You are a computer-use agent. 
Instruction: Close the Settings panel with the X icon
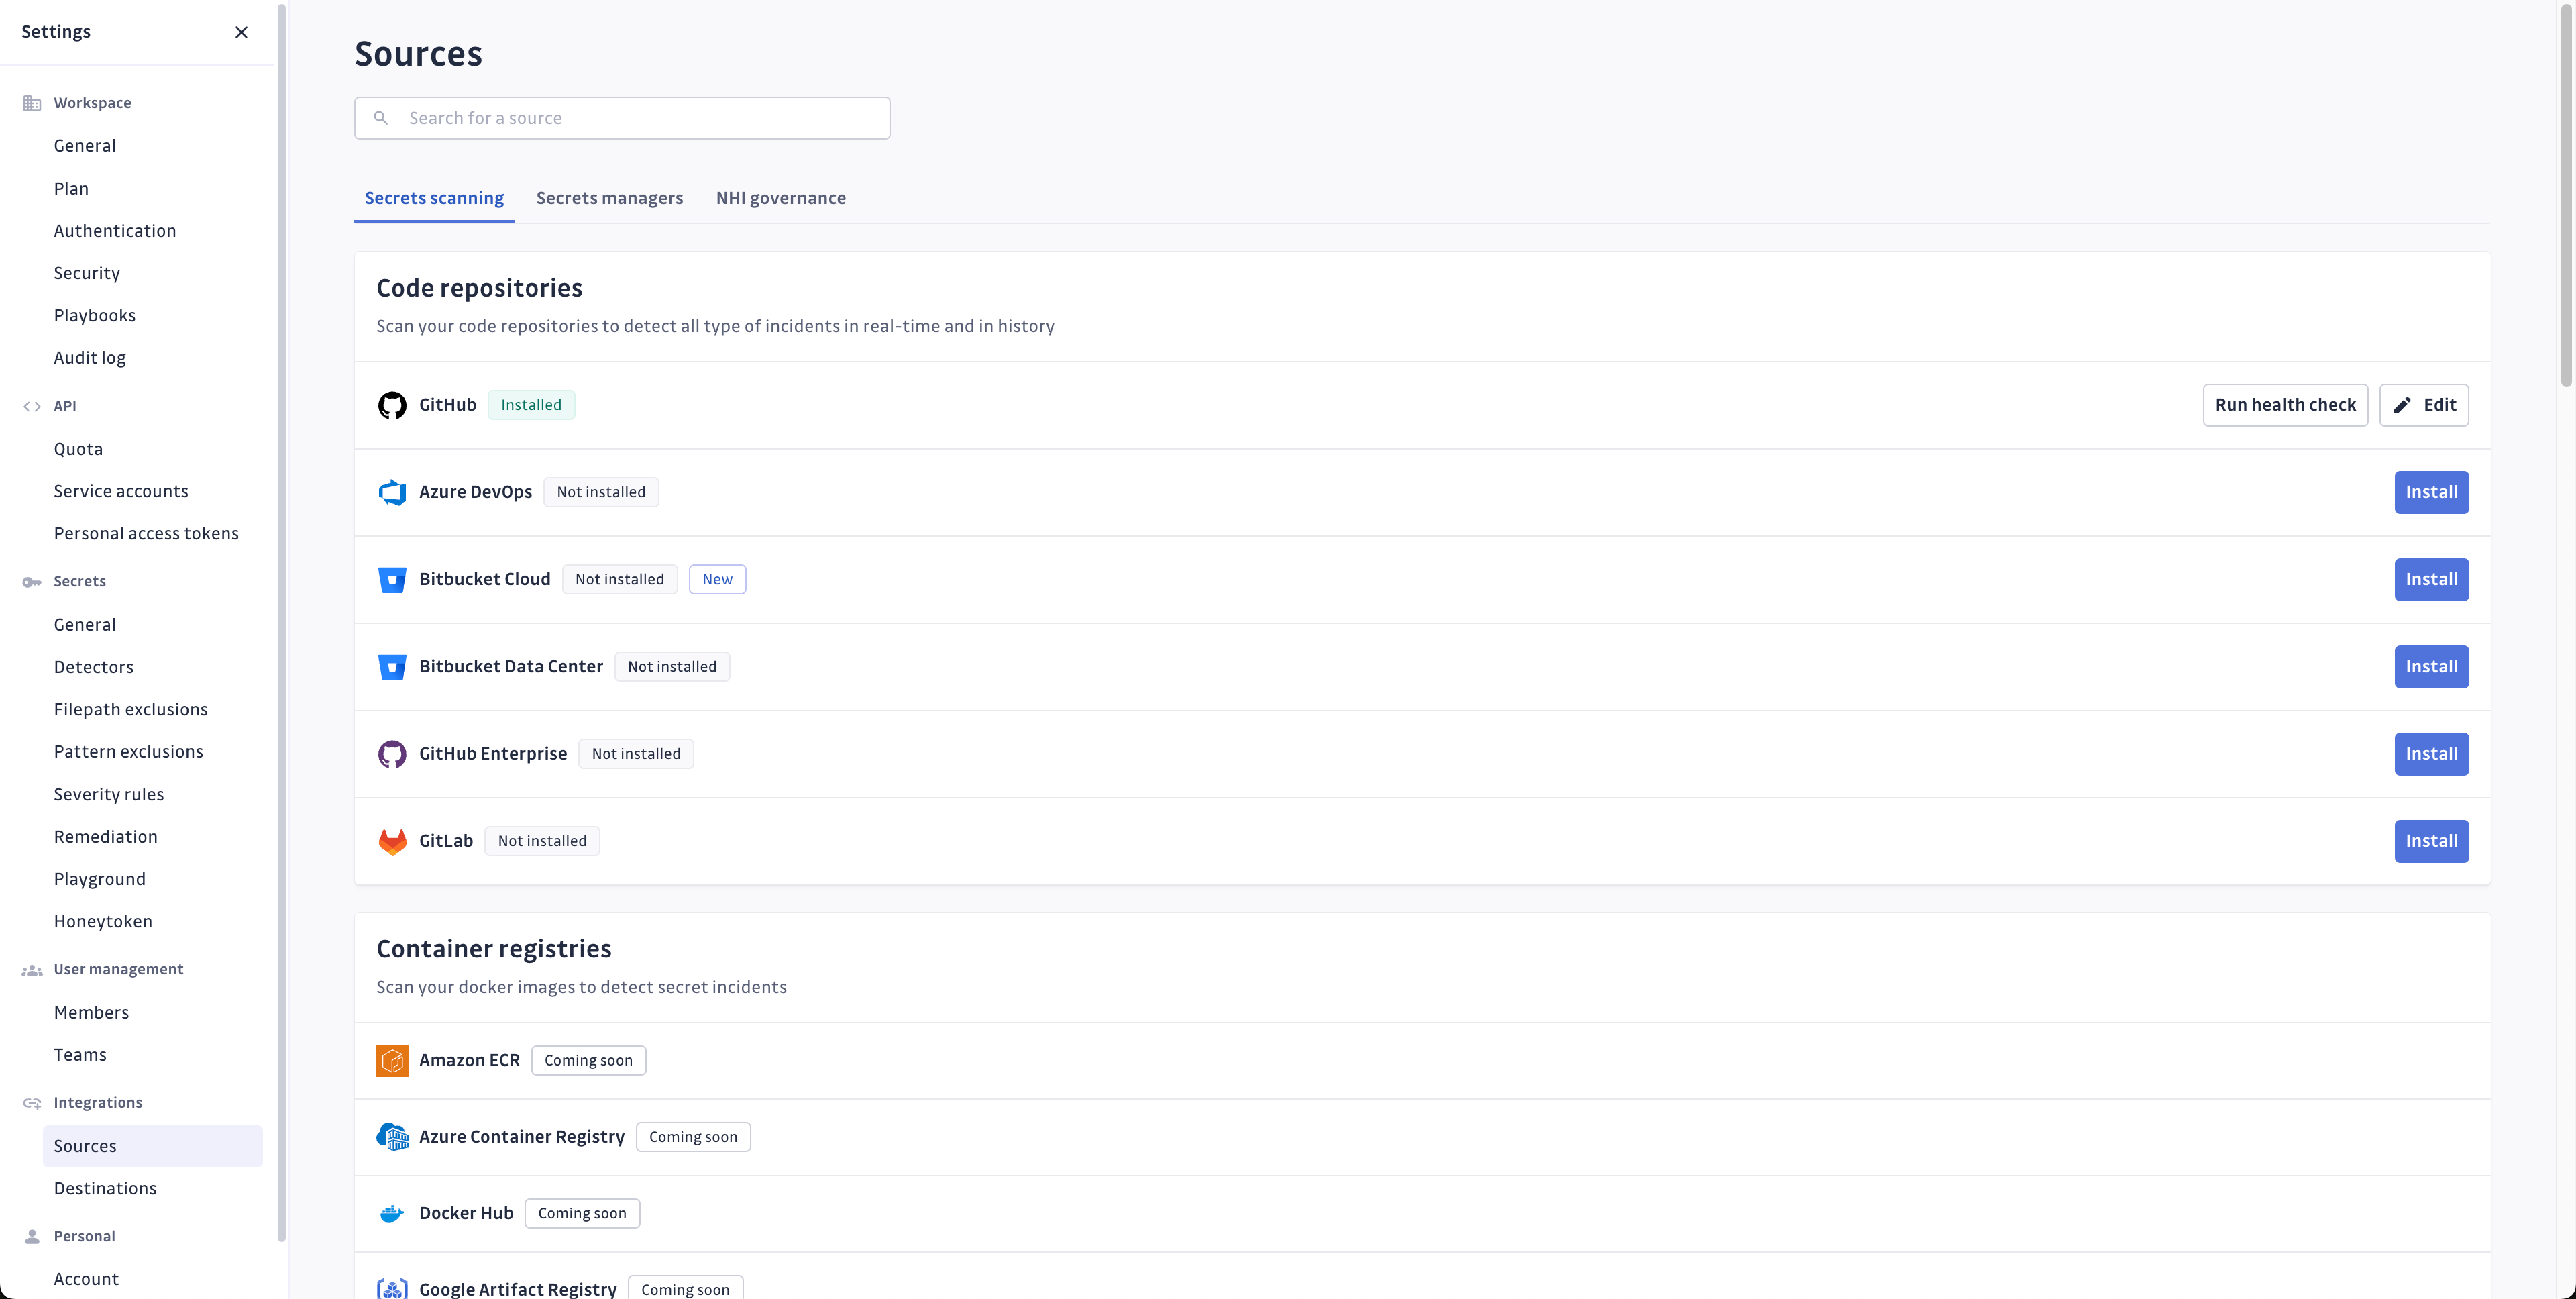(x=241, y=32)
